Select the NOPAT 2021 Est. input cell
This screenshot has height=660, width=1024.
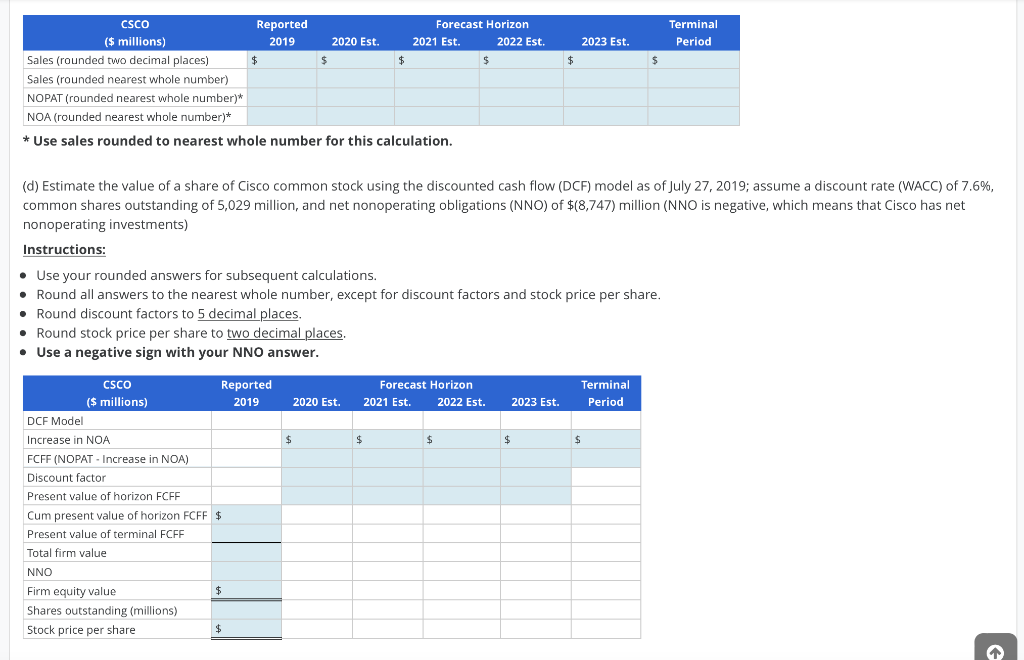pyautogui.click(x=435, y=98)
